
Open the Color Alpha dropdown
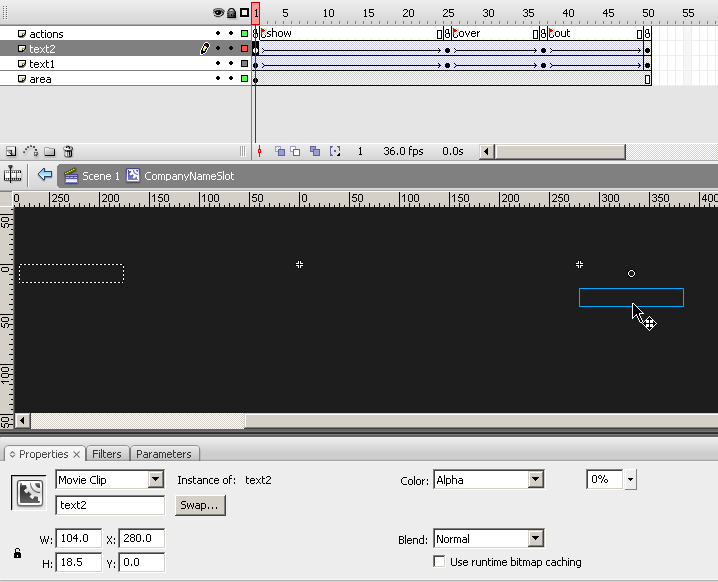click(536, 480)
